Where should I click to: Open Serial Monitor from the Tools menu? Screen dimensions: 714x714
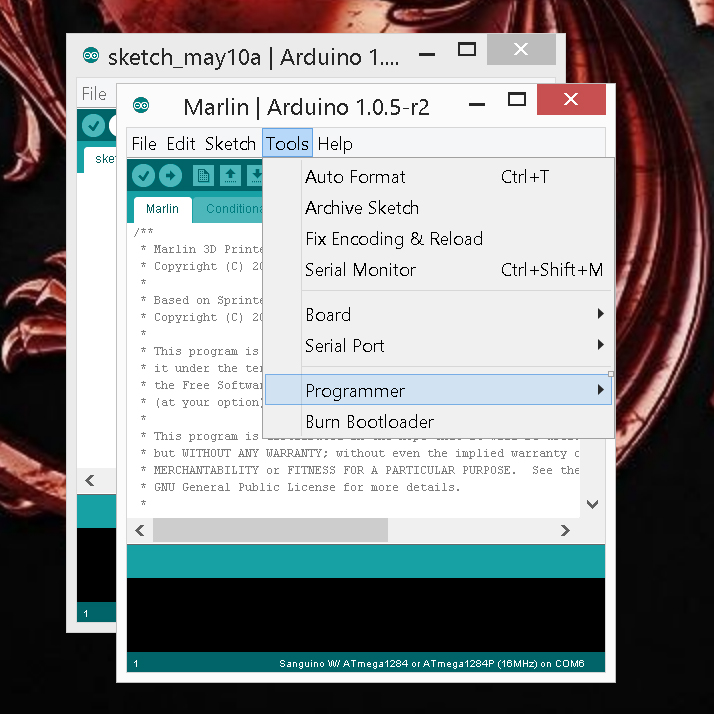pos(360,270)
